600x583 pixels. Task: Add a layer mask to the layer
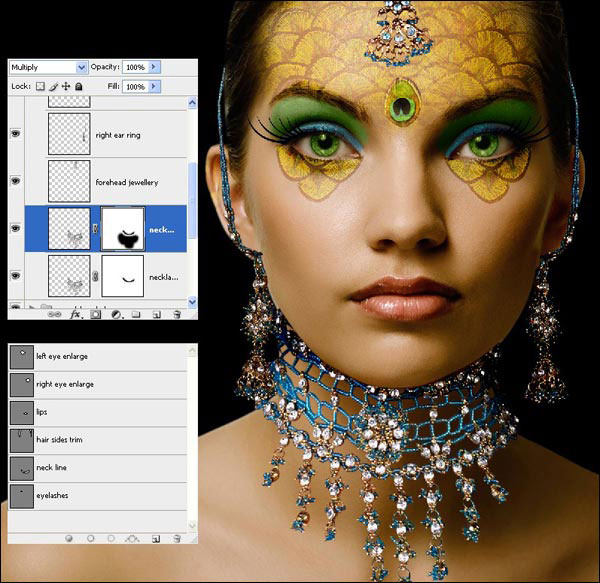96,314
